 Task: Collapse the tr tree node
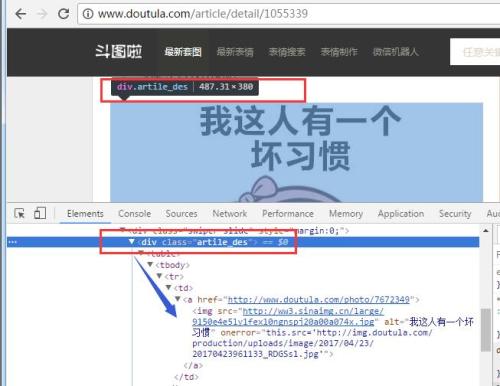(x=159, y=276)
